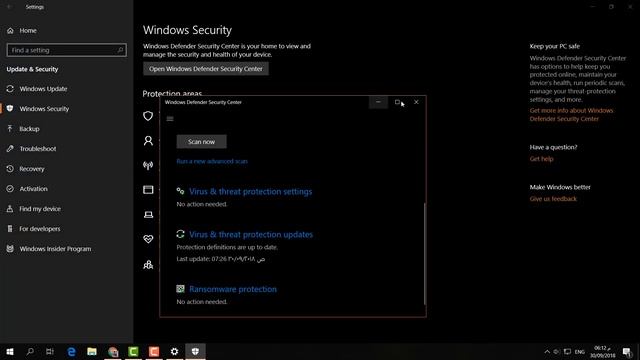The height and width of the screenshot is (360, 640).
Task: Click refresh icon beside Virus & threat protection updates
Action: click(180, 234)
